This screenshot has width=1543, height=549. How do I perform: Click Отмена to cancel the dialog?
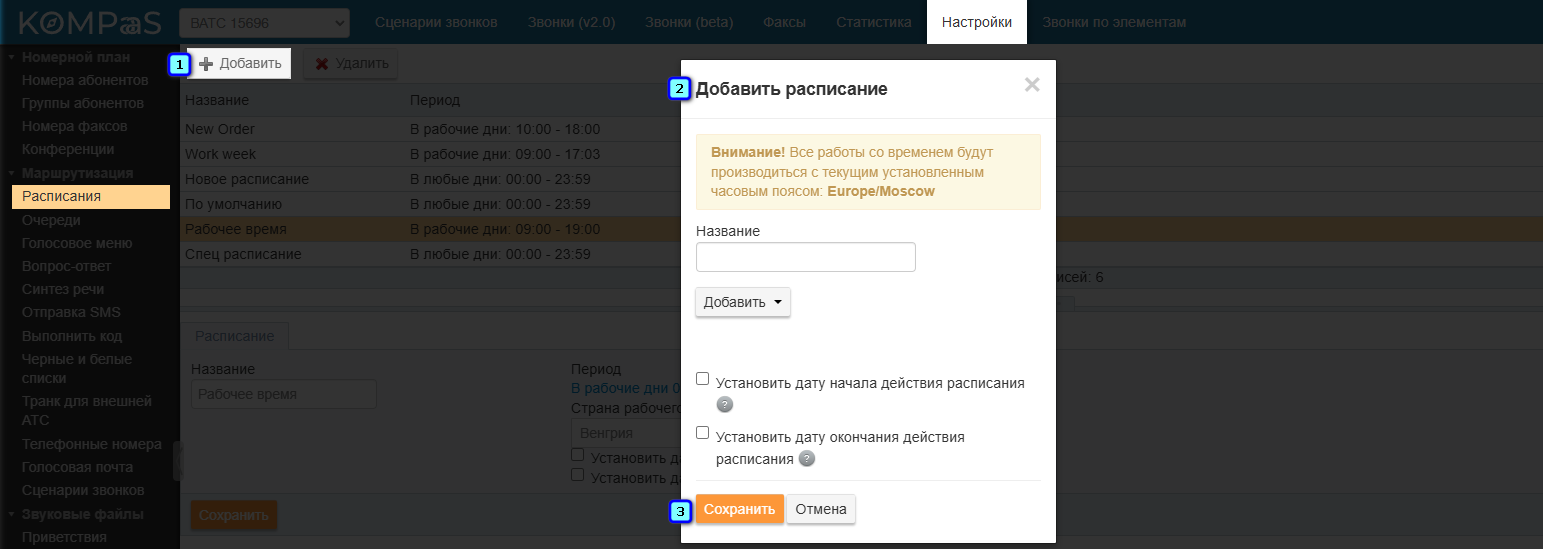[x=821, y=509]
